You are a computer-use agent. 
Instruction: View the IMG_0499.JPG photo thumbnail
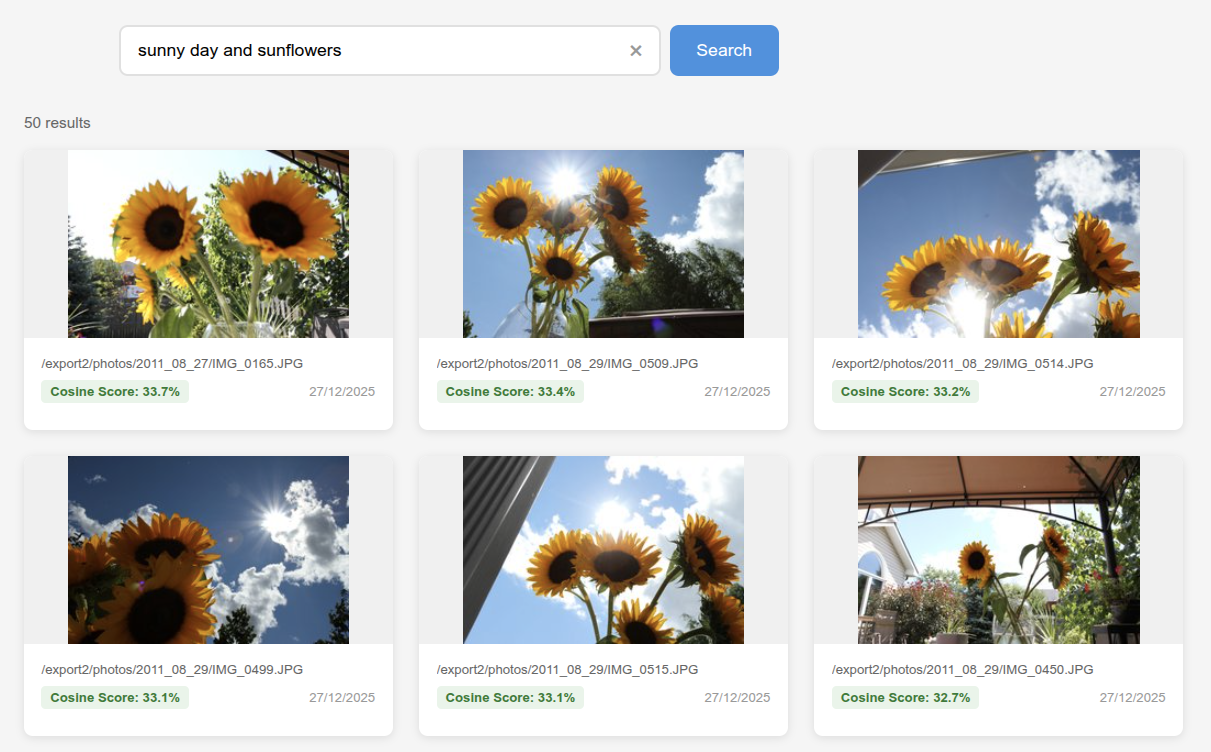[208, 549]
